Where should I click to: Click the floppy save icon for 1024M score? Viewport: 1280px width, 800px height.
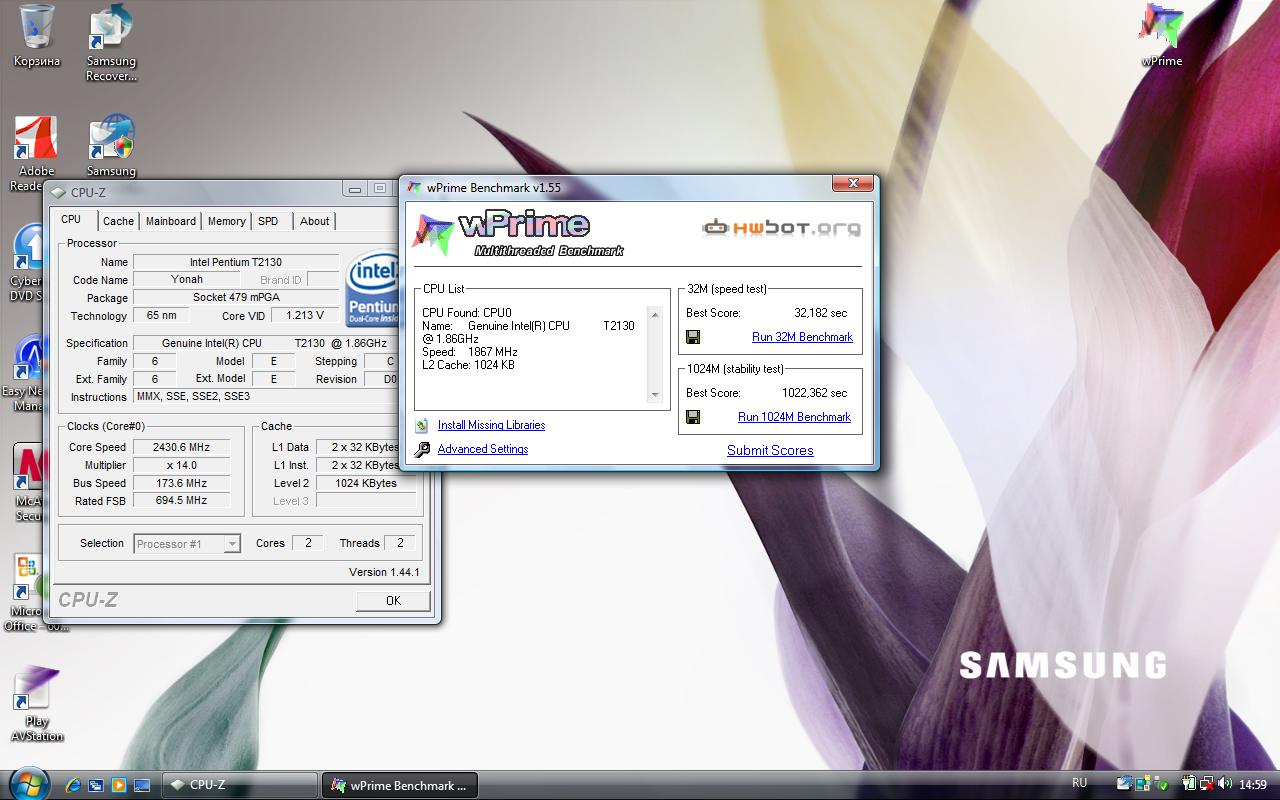pos(693,417)
